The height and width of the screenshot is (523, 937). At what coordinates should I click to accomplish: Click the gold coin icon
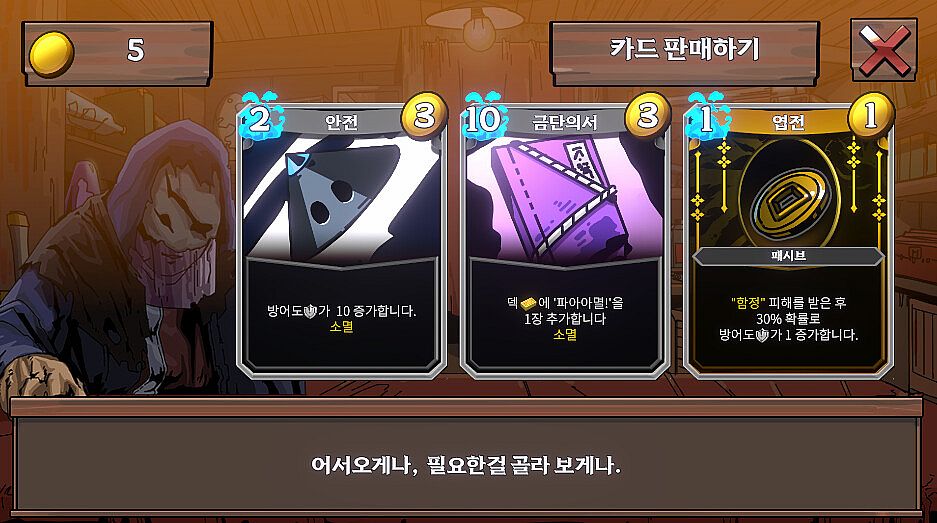51,54
